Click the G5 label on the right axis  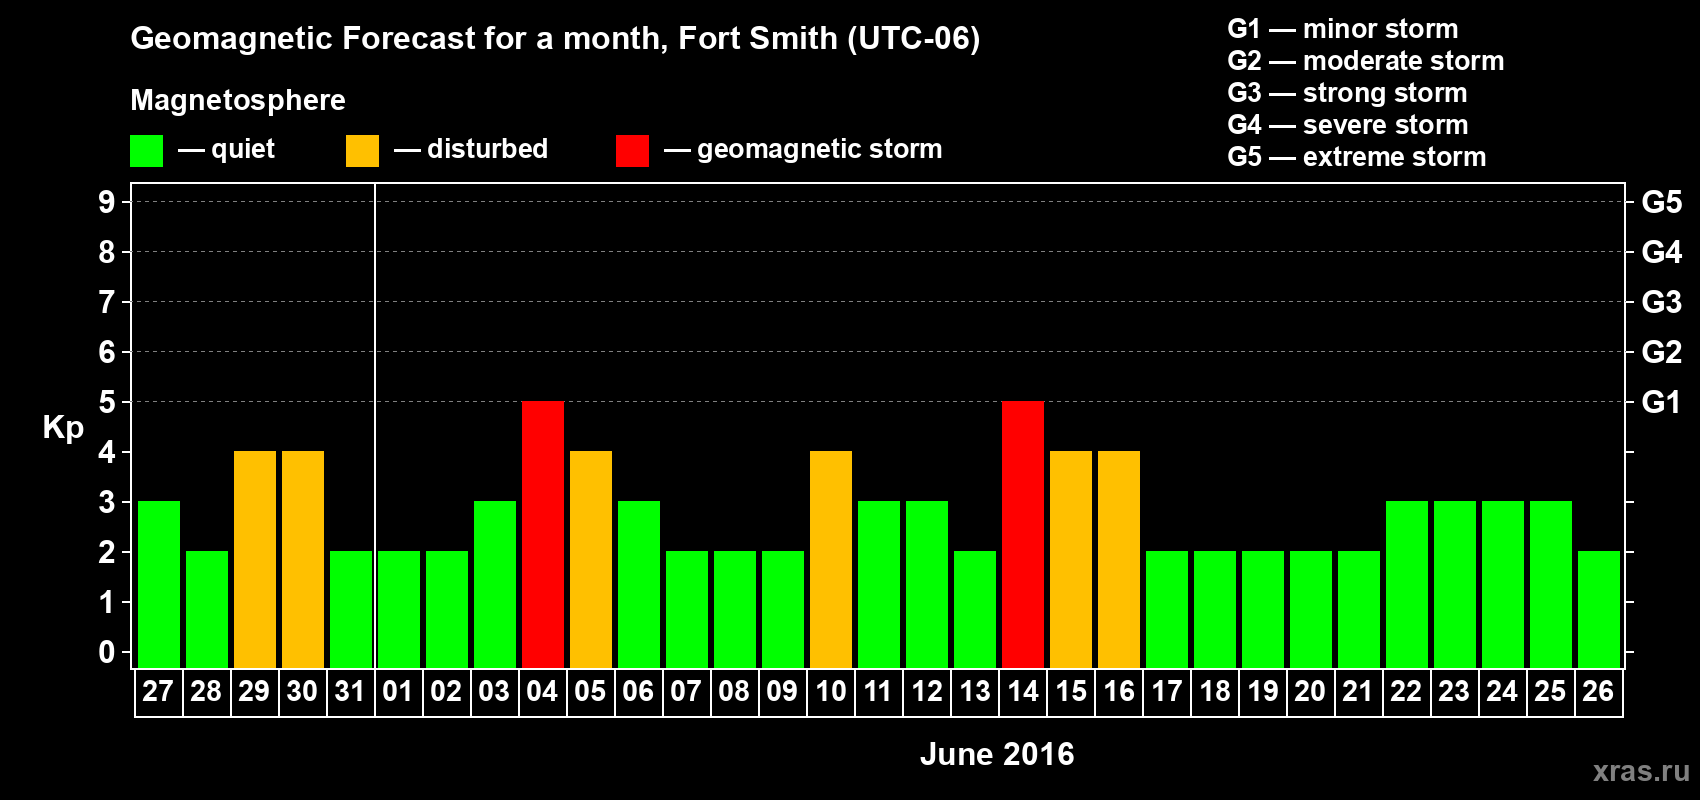[1662, 202]
